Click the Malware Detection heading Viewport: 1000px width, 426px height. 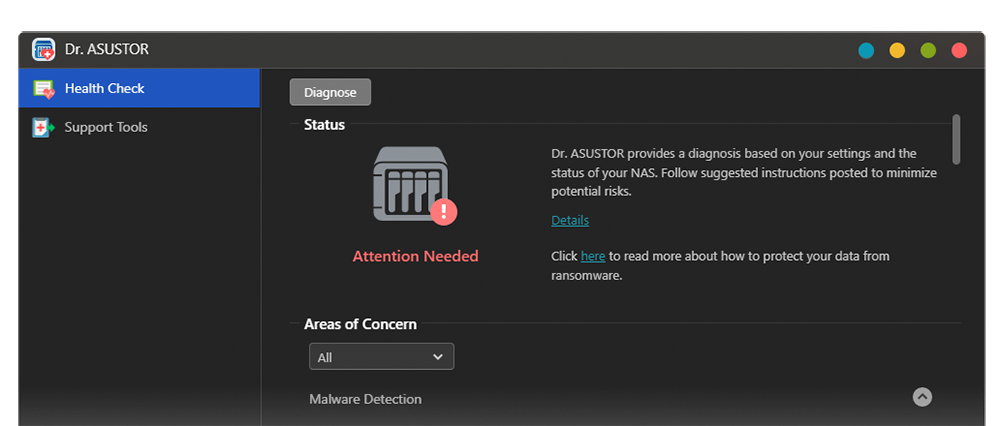click(365, 399)
